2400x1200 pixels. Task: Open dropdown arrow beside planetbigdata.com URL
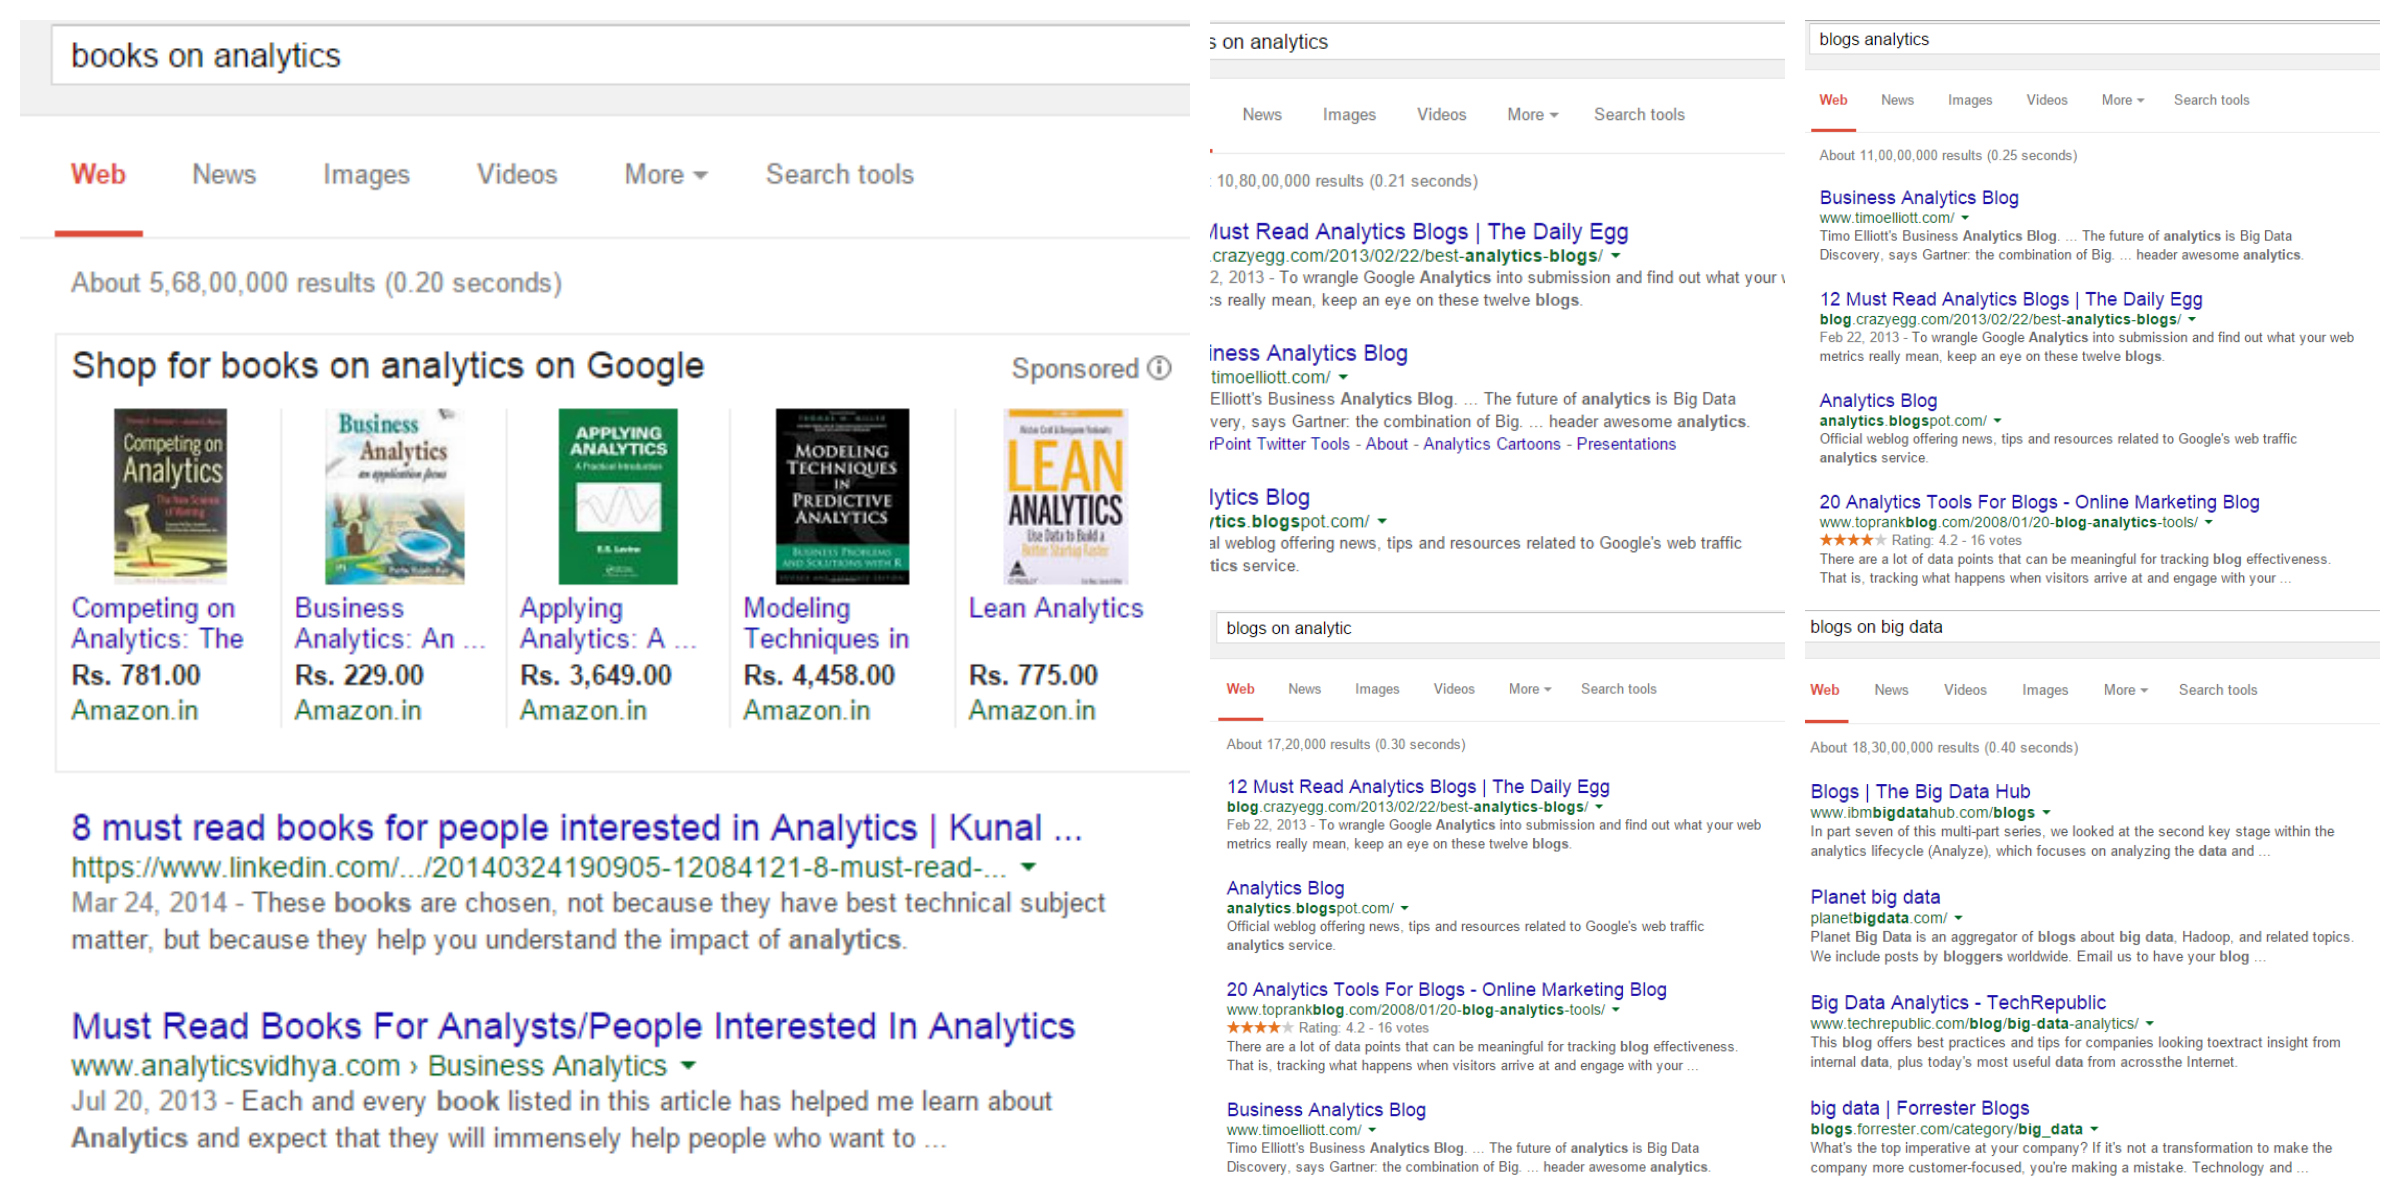(x=1958, y=918)
